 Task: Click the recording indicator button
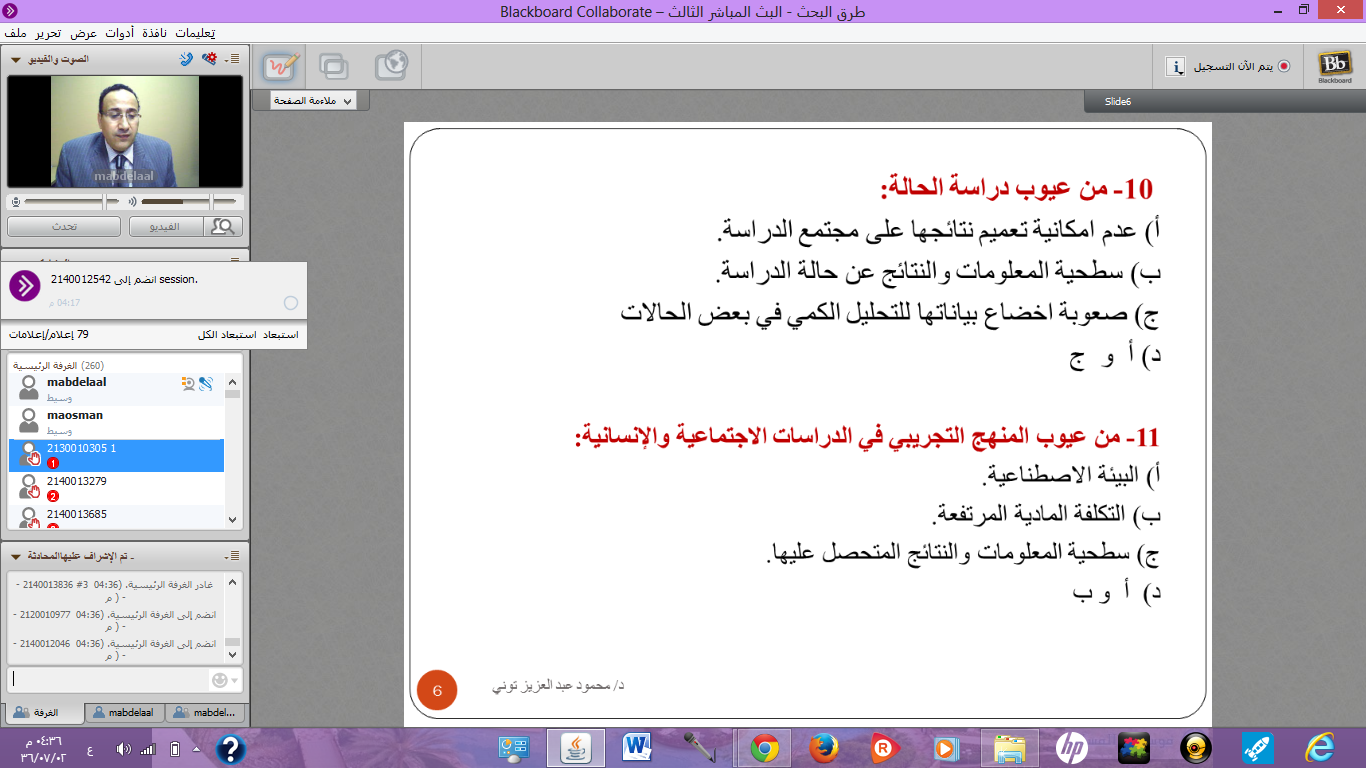click(x=1283, y=67)
